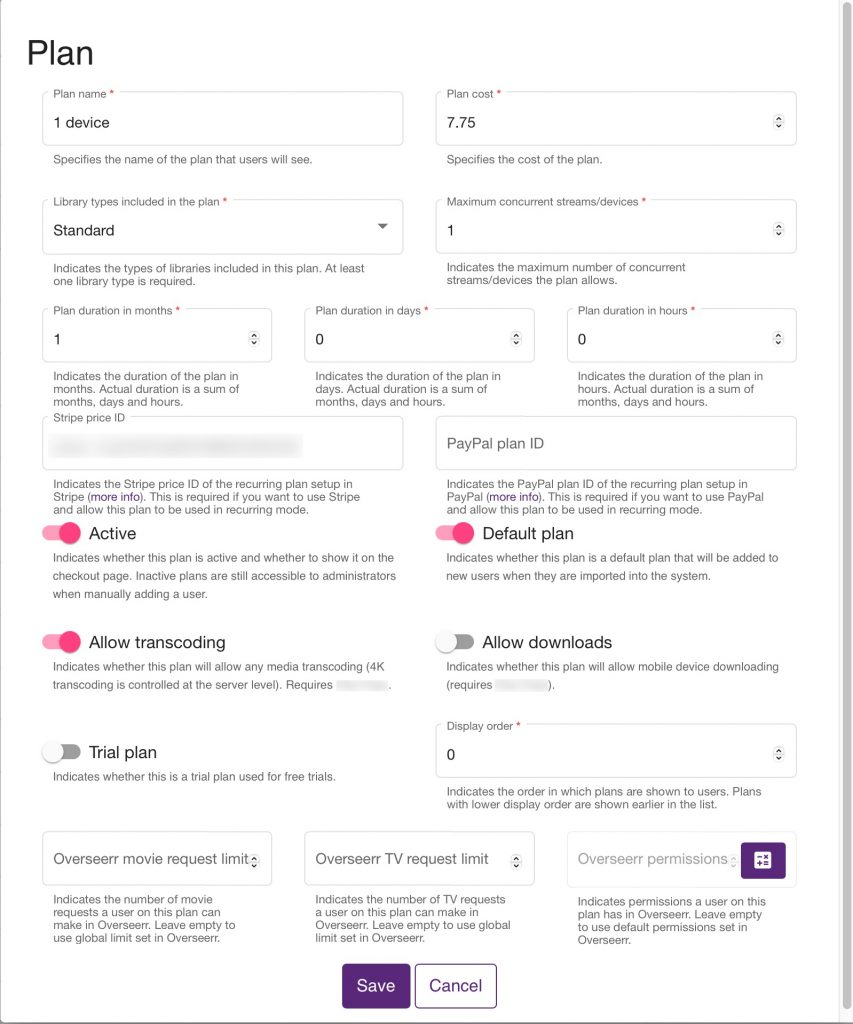Toggle the Active plan switch

[62, 534]
